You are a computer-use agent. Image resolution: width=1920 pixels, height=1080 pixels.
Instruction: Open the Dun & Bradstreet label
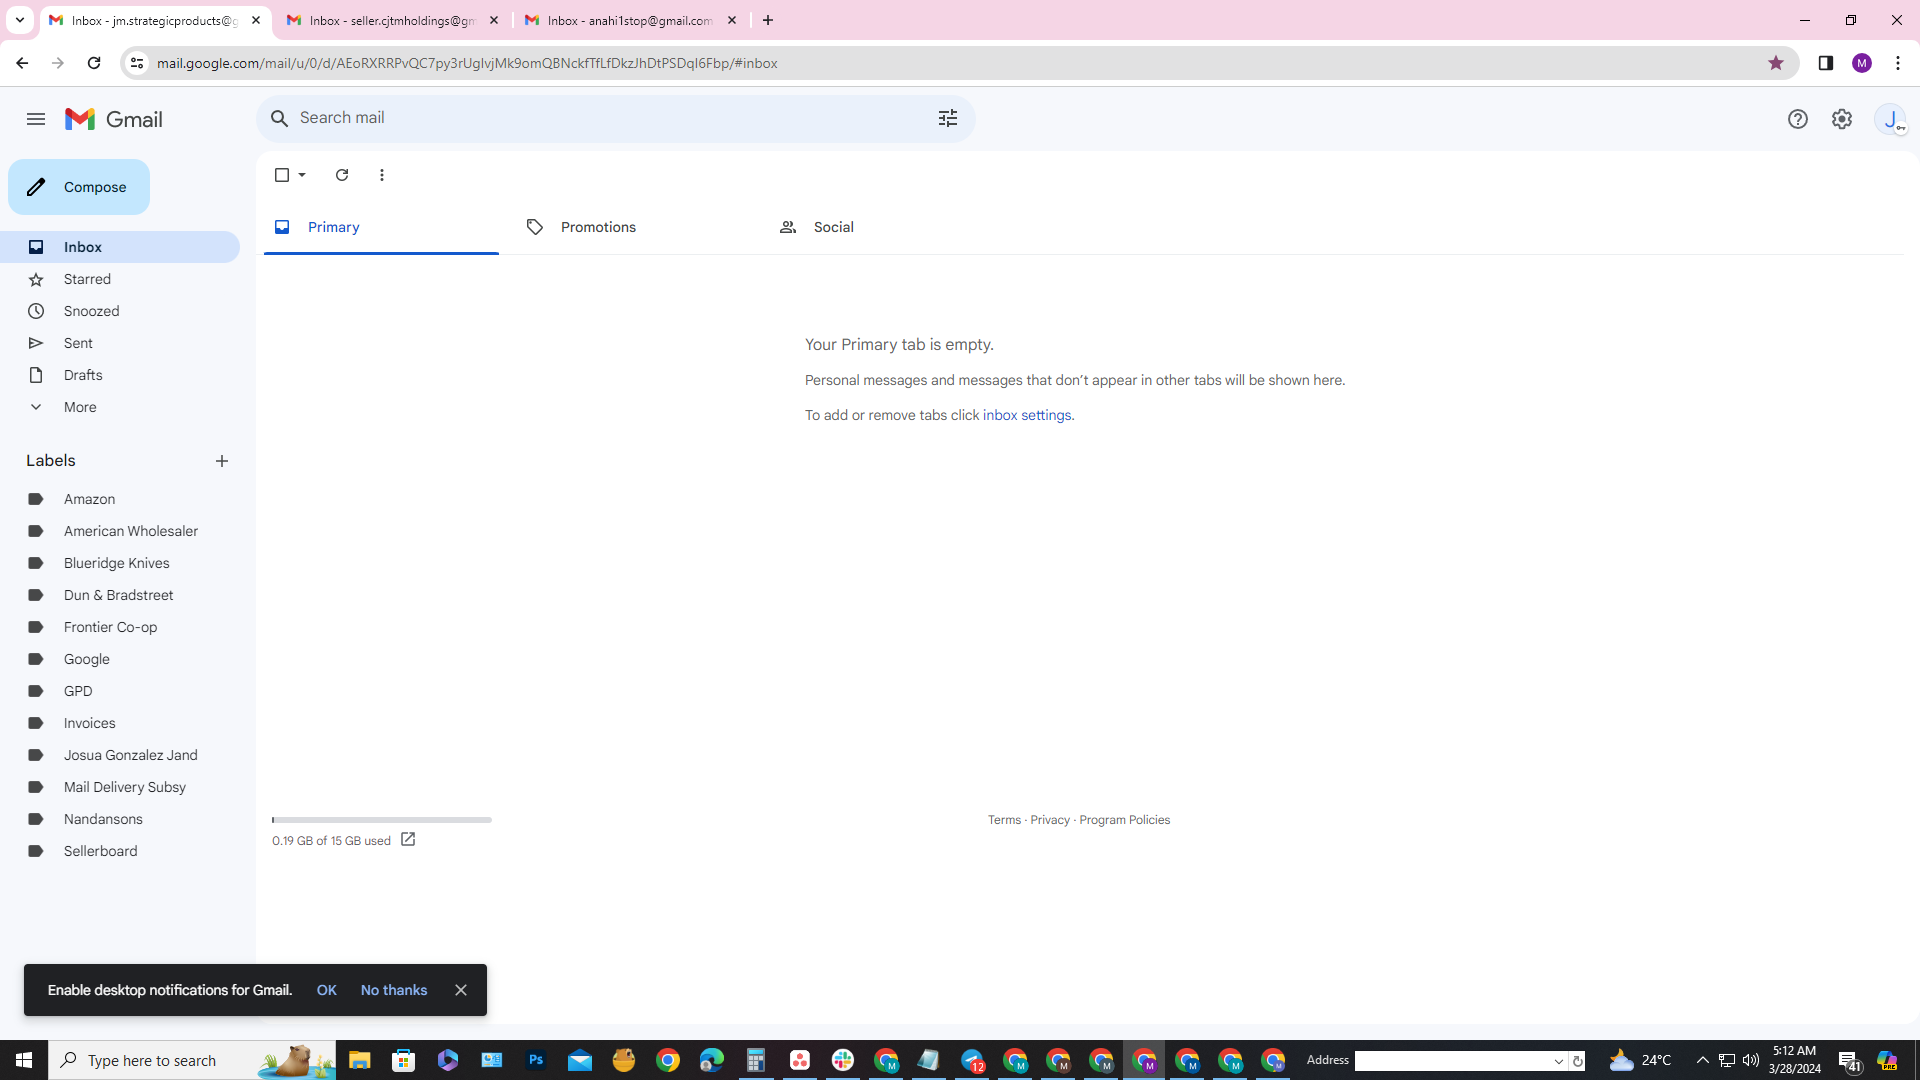click(x=120, y=595)
